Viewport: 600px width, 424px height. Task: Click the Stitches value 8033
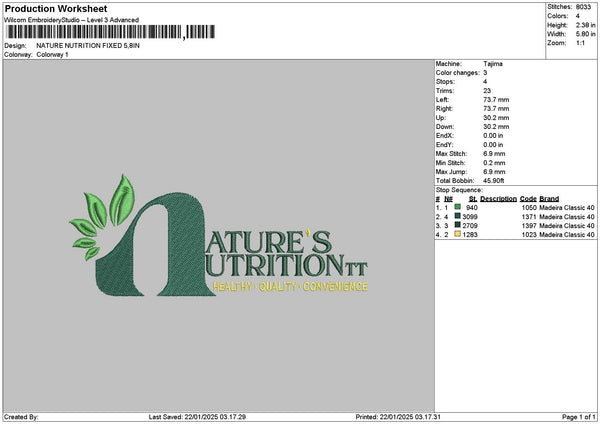click(583, 7)
